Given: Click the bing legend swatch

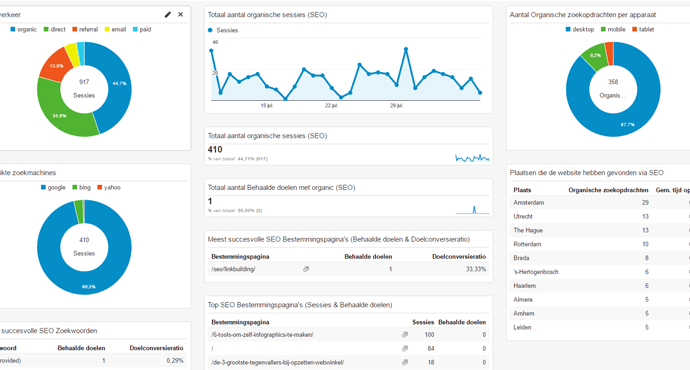Looking at the screenshot, I should [x=75, y=187].
